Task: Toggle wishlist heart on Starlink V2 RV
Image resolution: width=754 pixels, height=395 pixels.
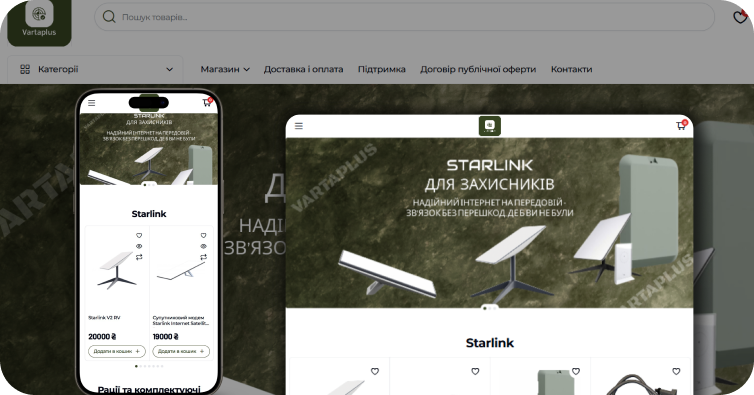Action: (x=139, y=235)
